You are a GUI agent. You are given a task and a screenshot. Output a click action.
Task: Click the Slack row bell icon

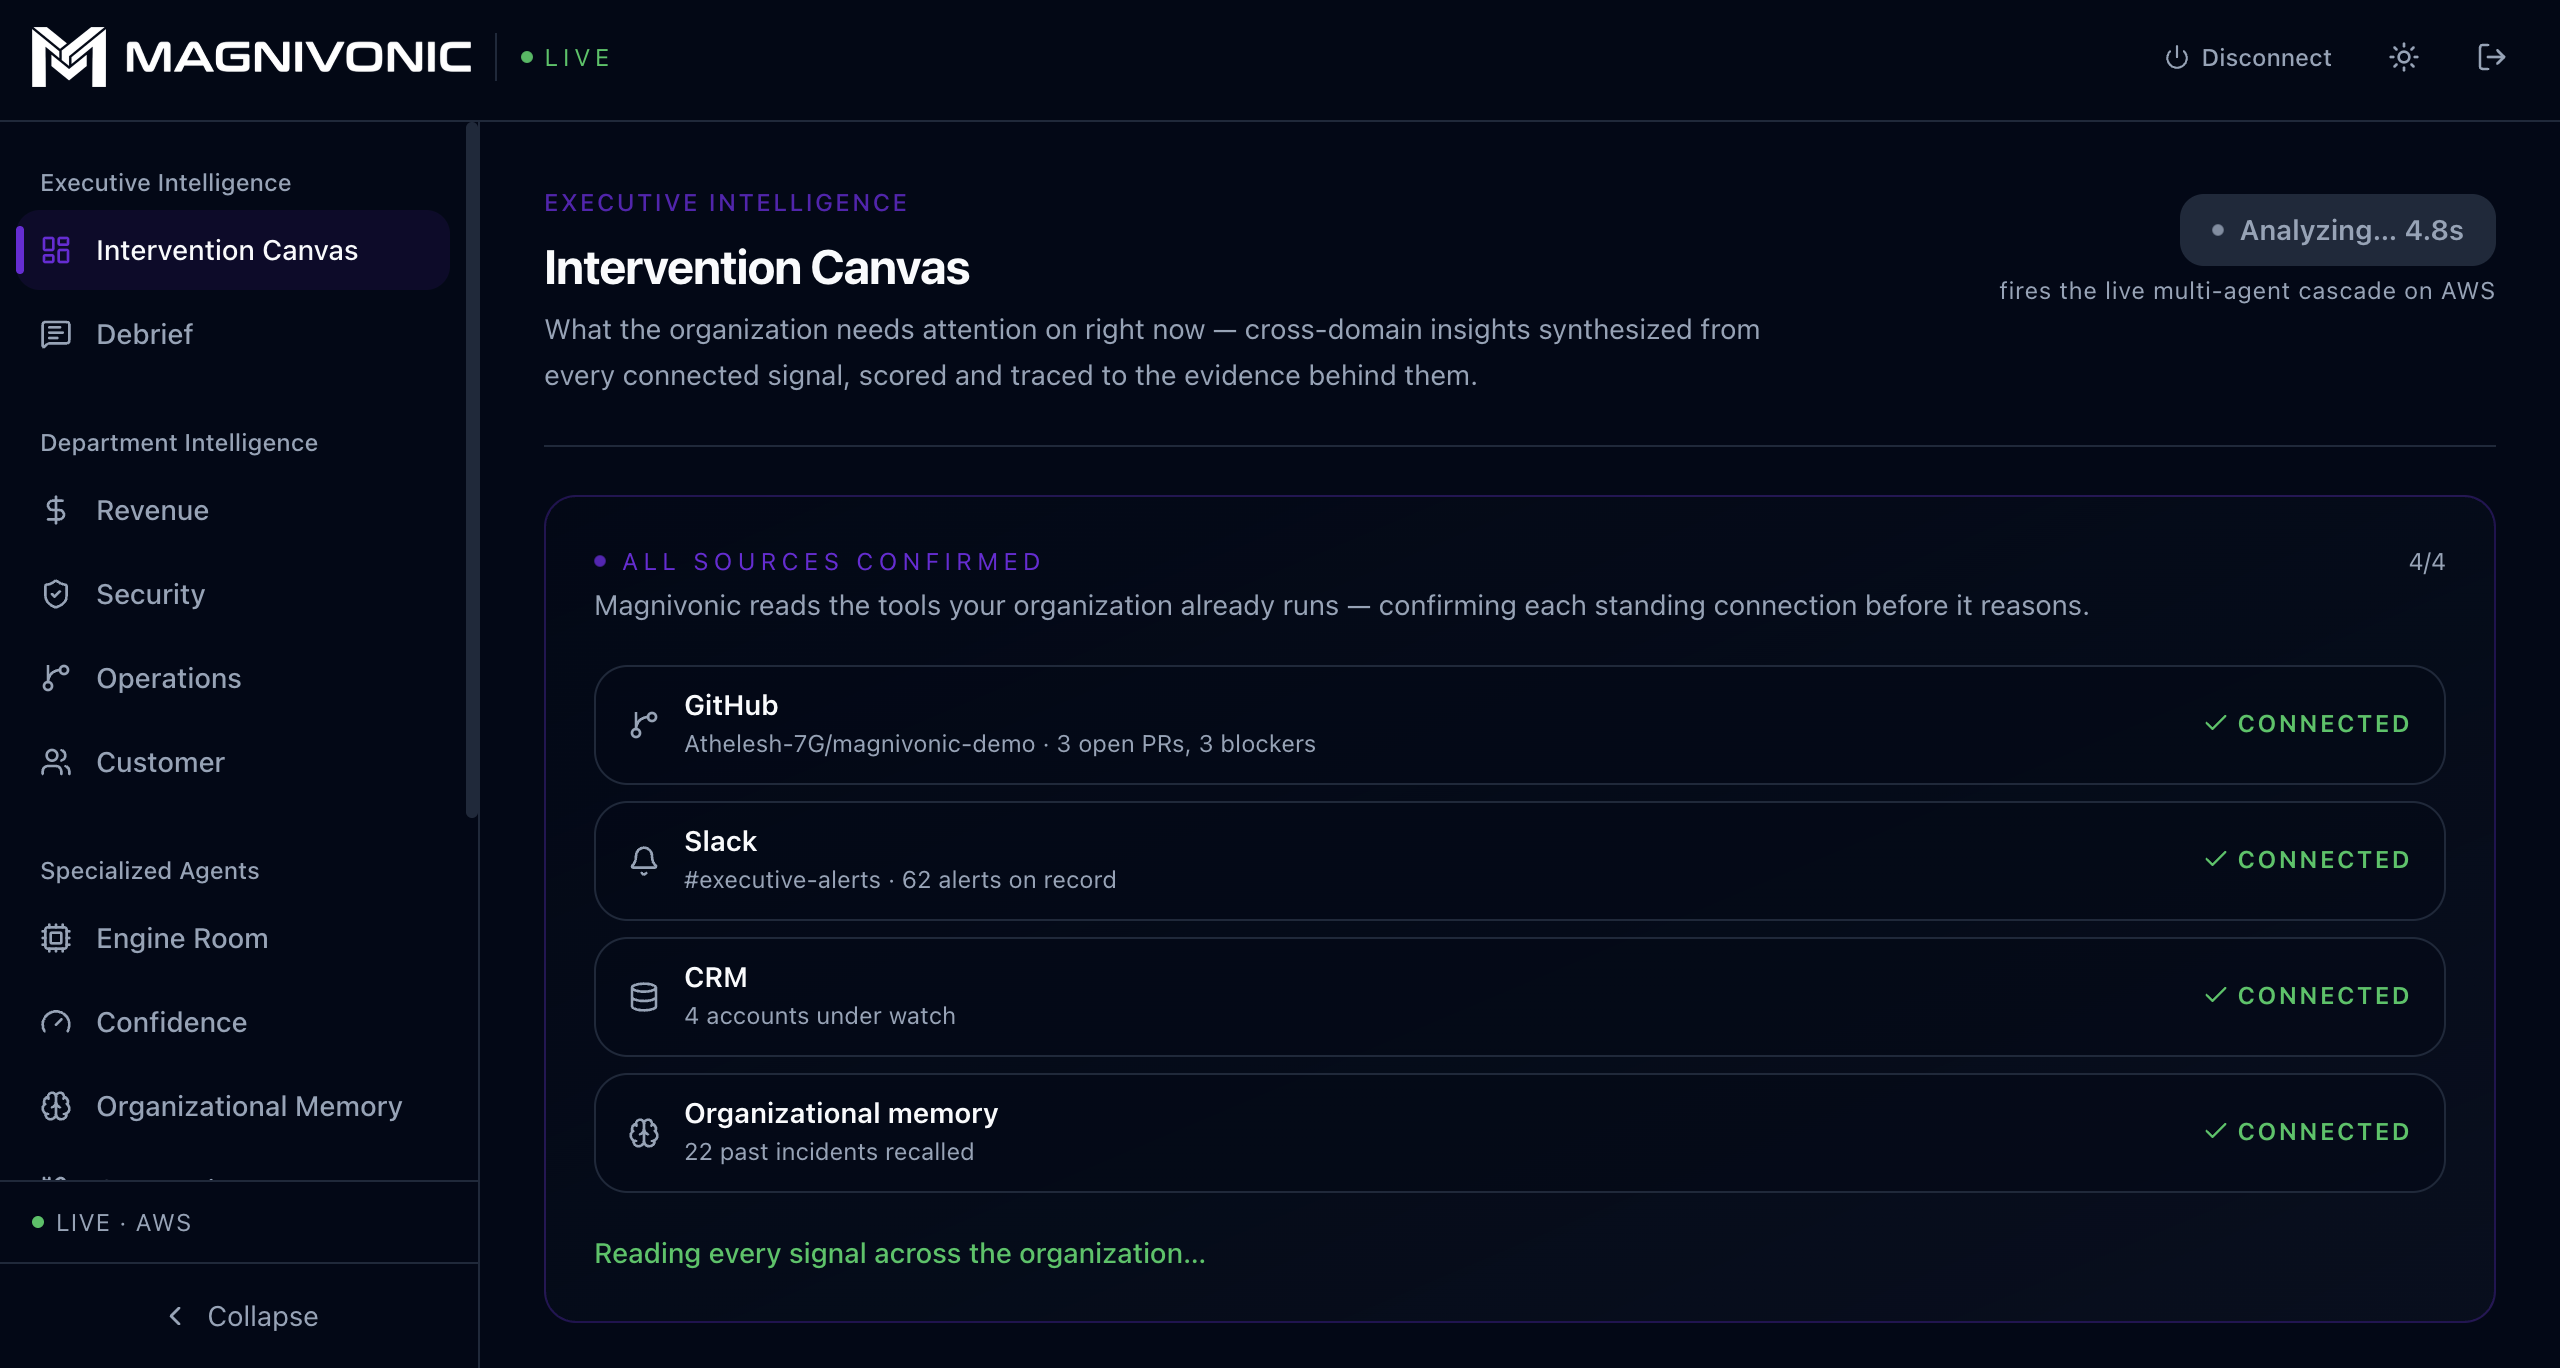(x=644, y=860)
